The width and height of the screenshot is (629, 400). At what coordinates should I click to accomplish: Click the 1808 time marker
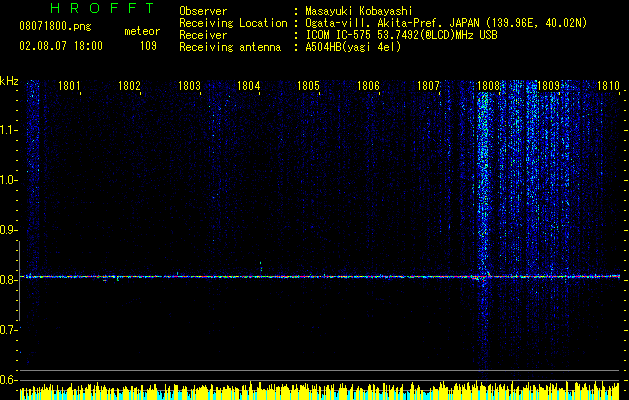pos(488,86)
